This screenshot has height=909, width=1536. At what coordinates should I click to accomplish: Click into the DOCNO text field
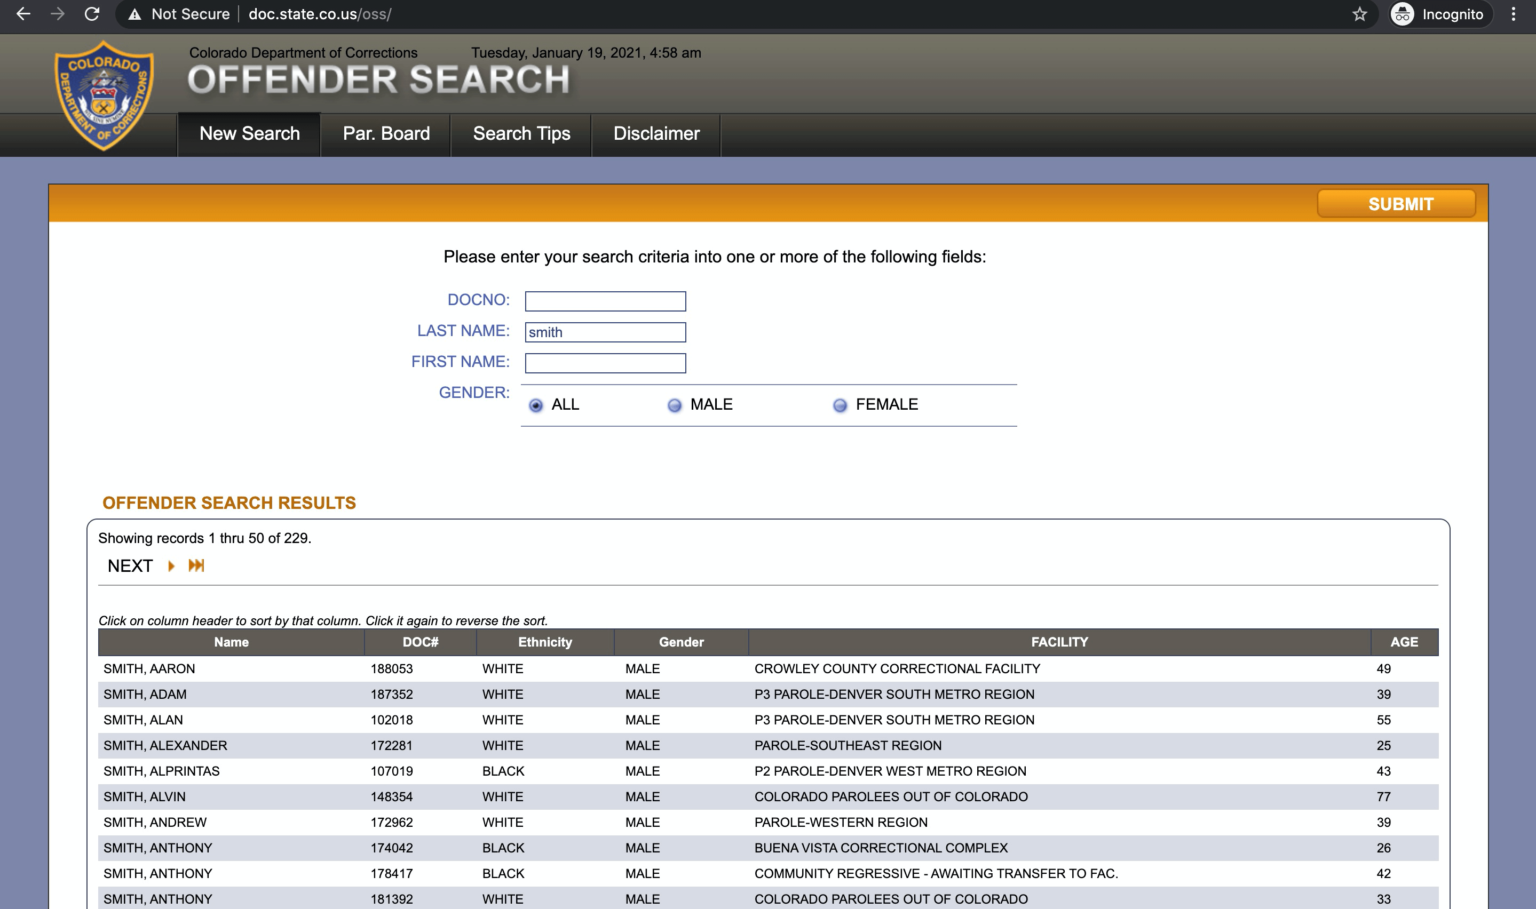pos(605,301)
